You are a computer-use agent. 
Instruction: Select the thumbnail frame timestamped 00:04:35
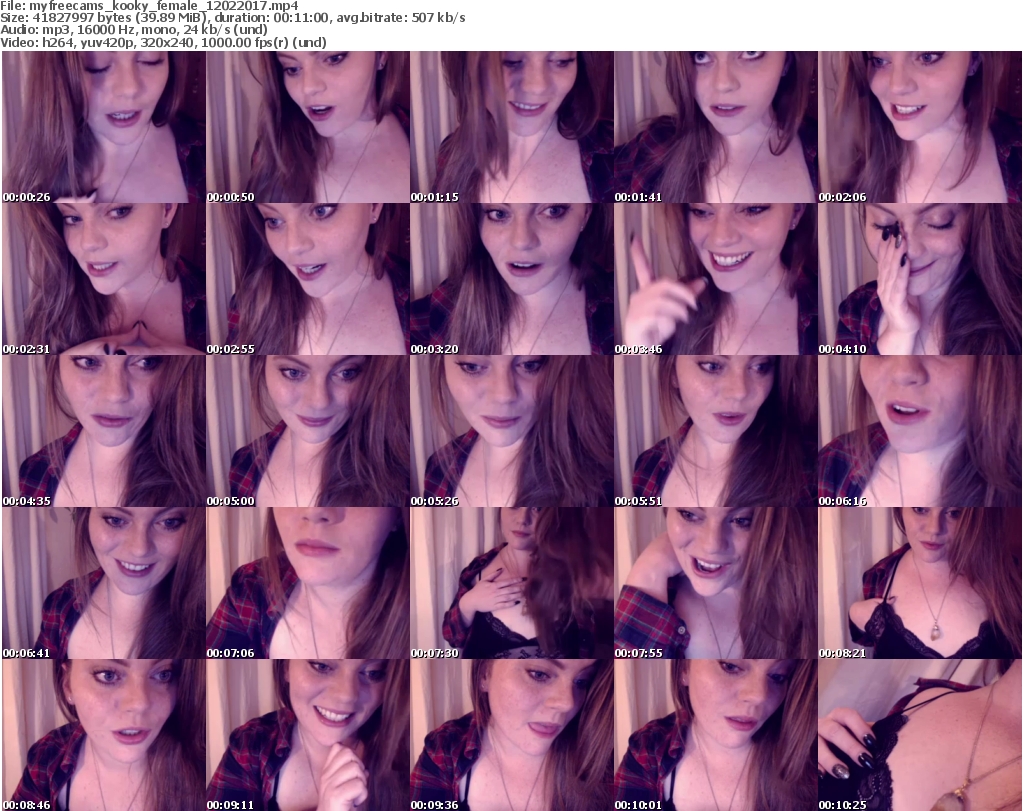[x=104, y=431]
